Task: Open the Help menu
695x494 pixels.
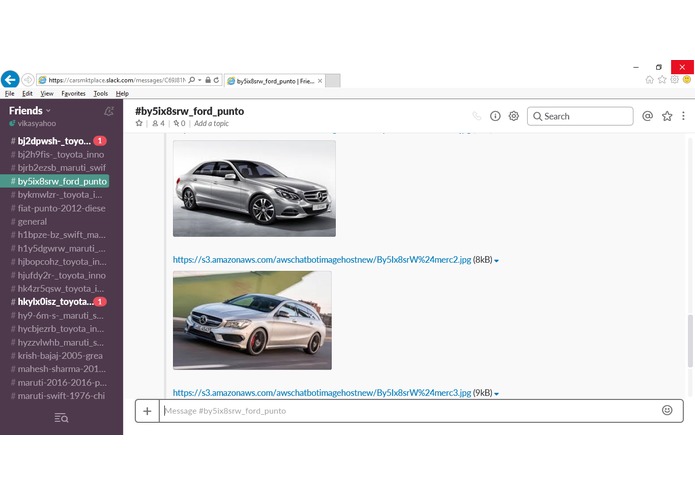Action: coord(122,93)
